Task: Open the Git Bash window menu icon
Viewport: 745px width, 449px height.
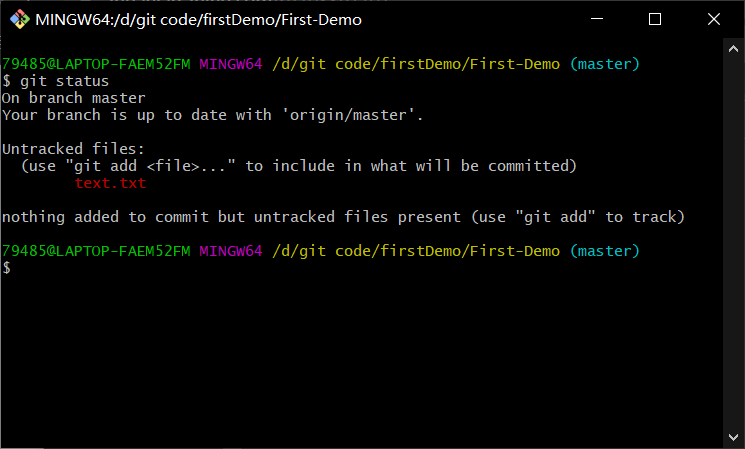Action: 19,19
